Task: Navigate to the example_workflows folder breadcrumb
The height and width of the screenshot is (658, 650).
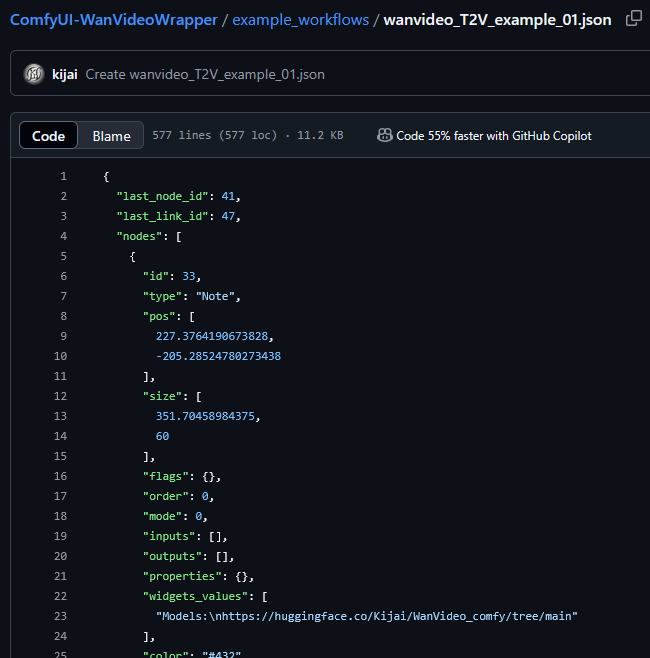Action: (x=300, y=20)
